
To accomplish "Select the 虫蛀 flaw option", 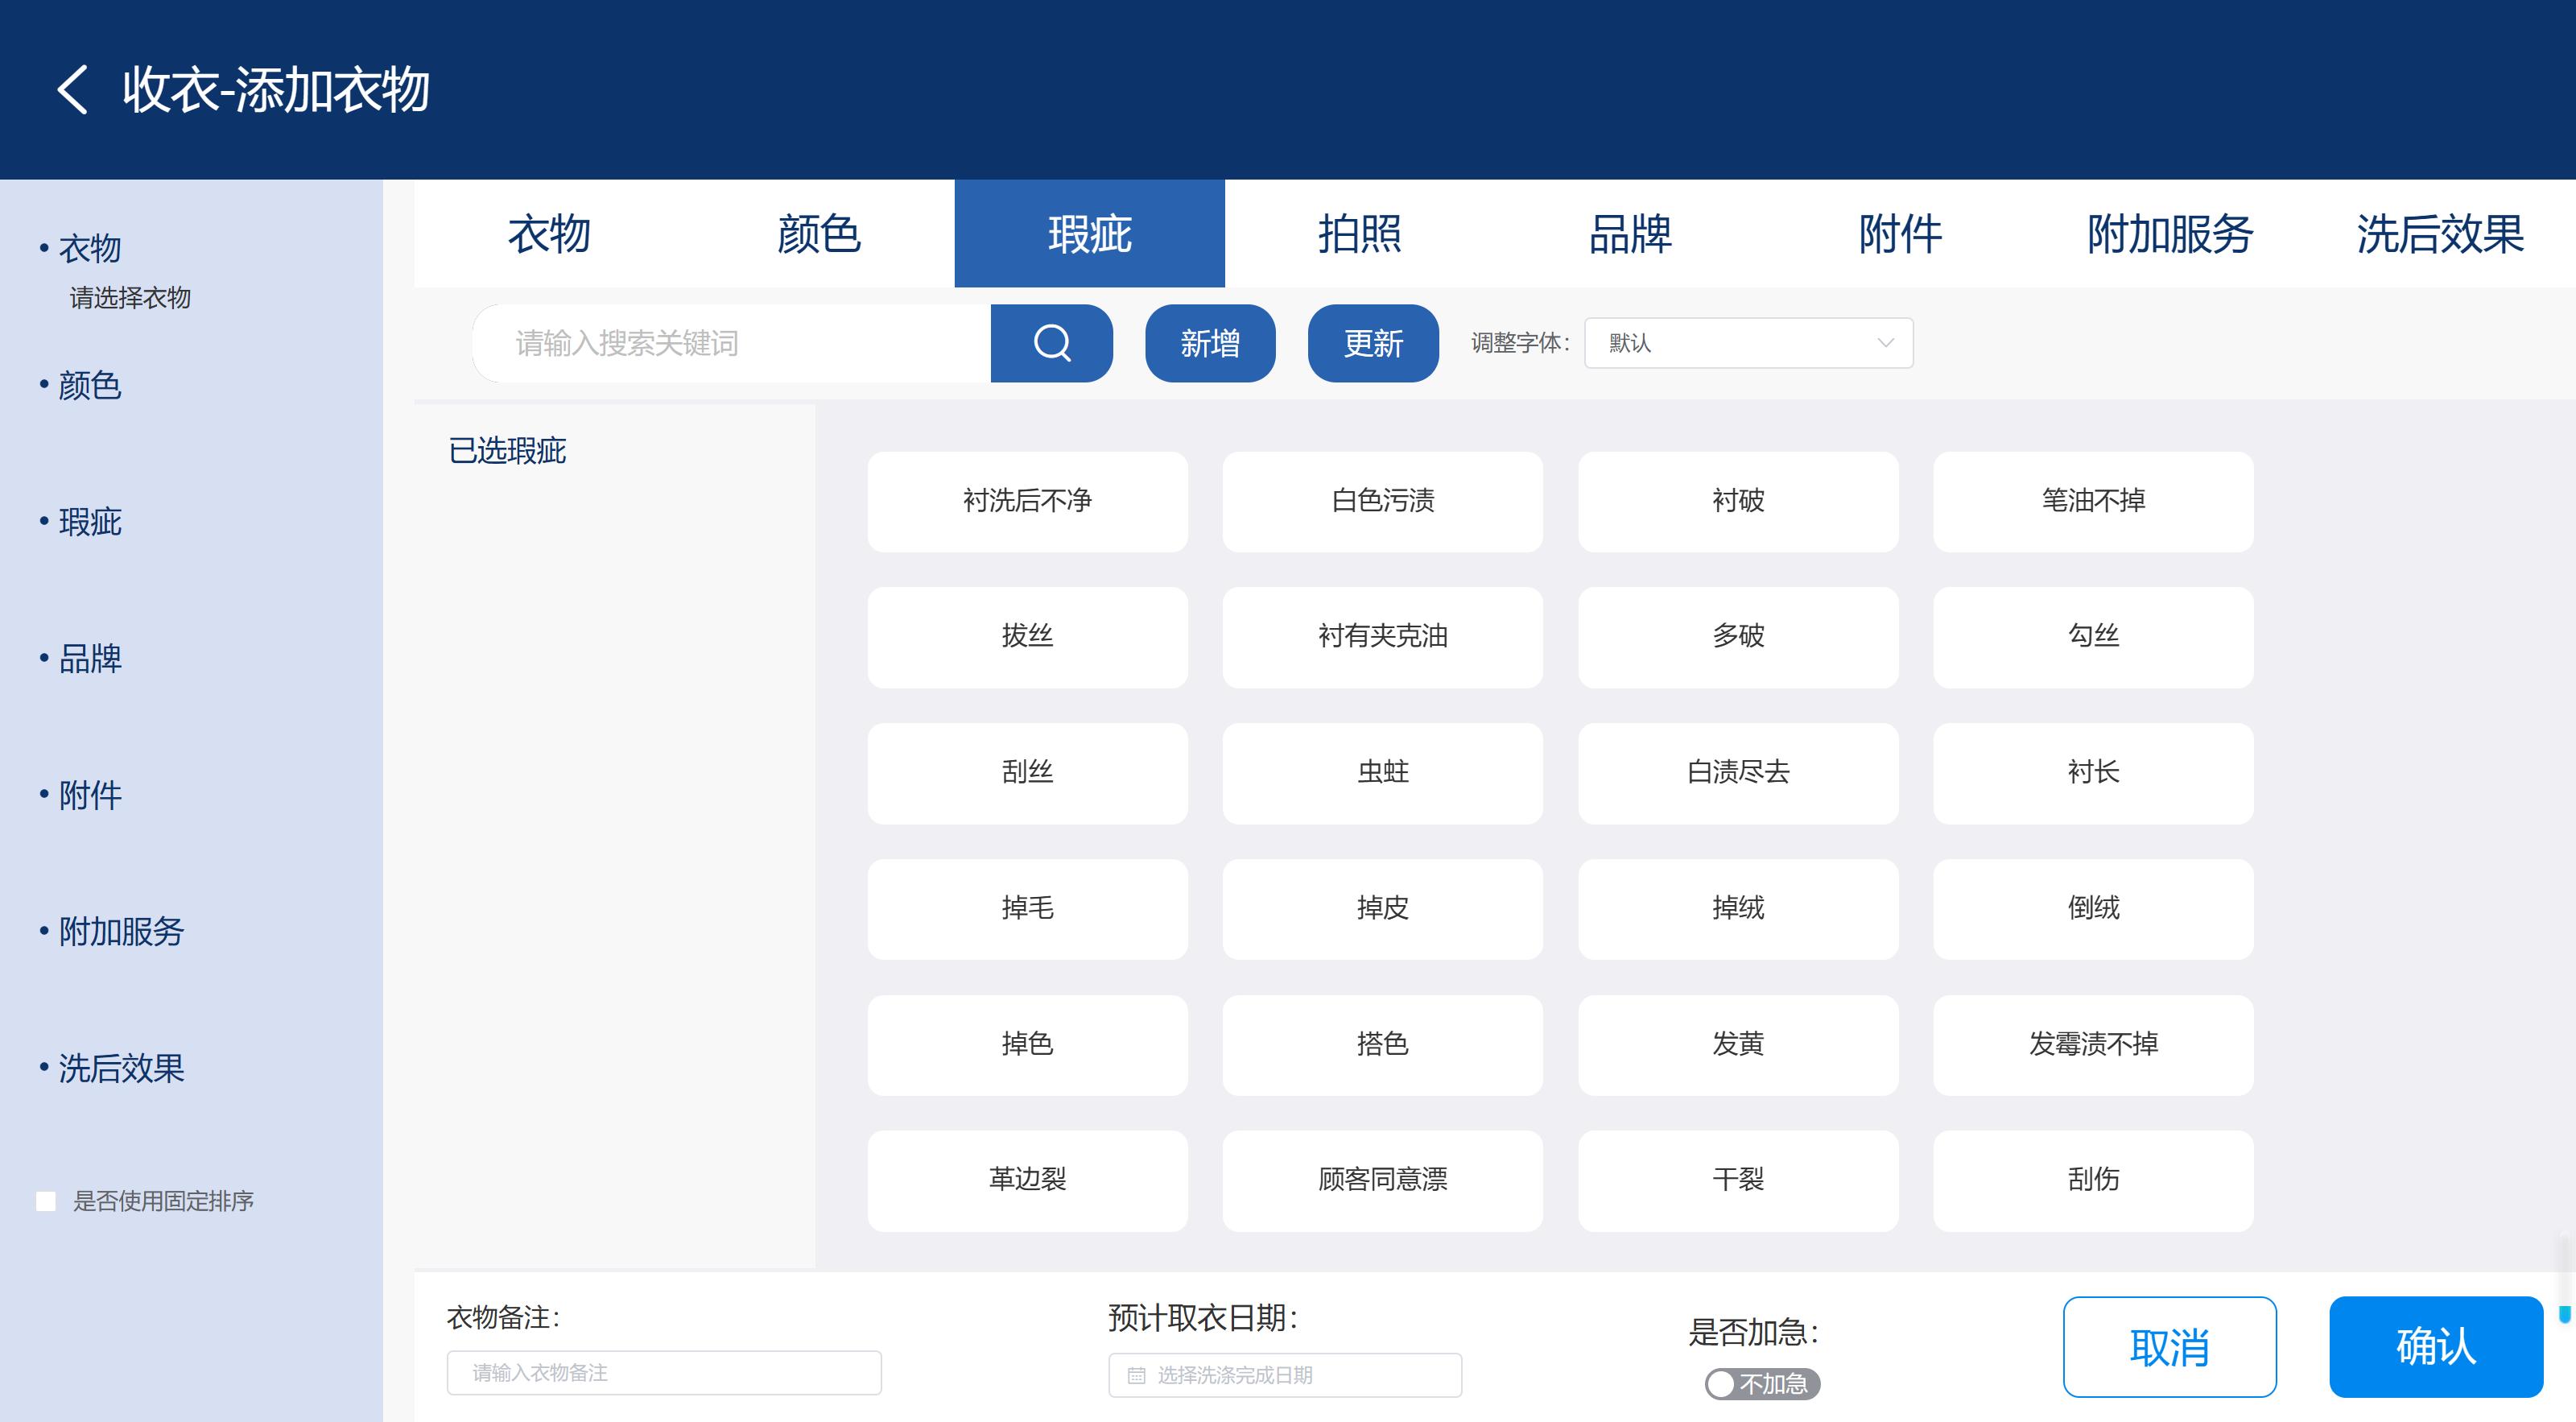I will coord(1382,772).
